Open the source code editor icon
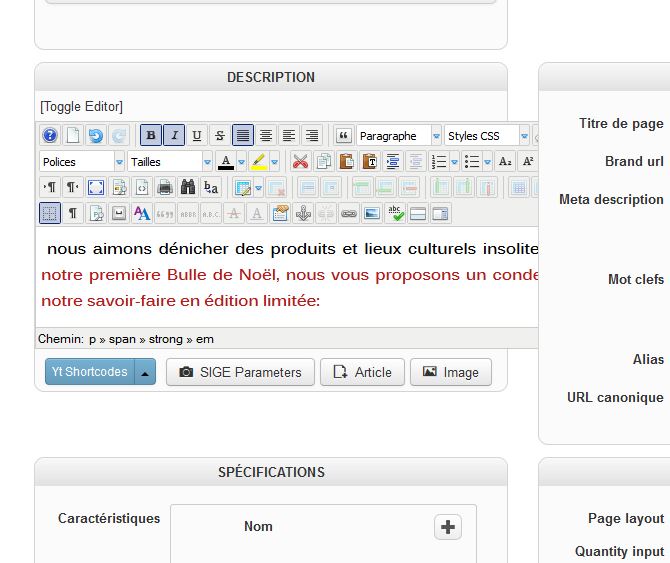The image size is (670, 563). tap(142, 188)
